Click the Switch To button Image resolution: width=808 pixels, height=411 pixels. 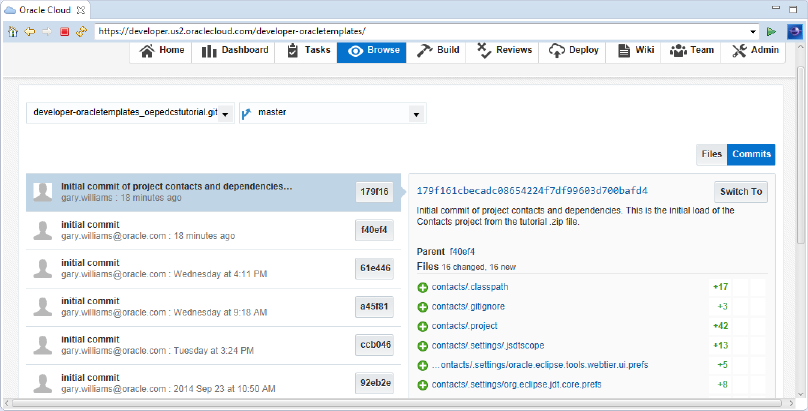(x=740, y=192)
